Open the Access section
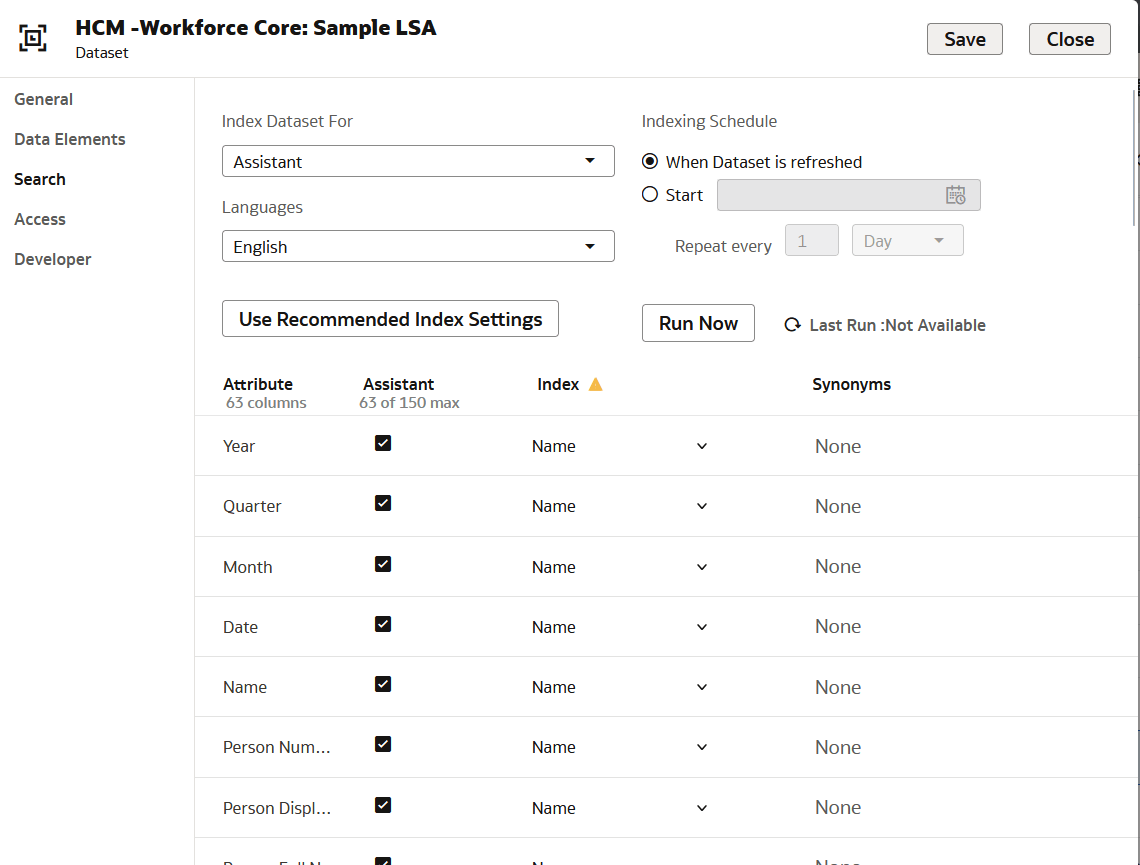 tap(40, 219)
